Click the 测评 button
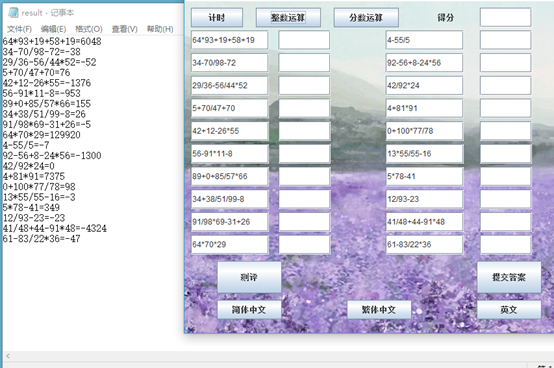Screen dimensions: 554x368 249,277
